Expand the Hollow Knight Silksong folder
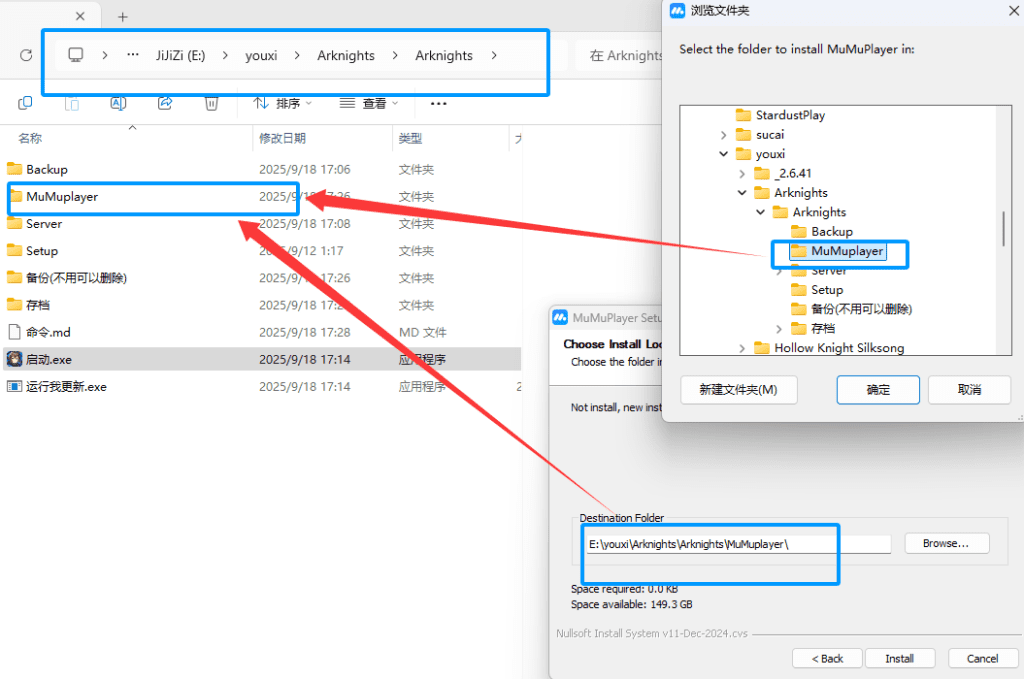 742,348
